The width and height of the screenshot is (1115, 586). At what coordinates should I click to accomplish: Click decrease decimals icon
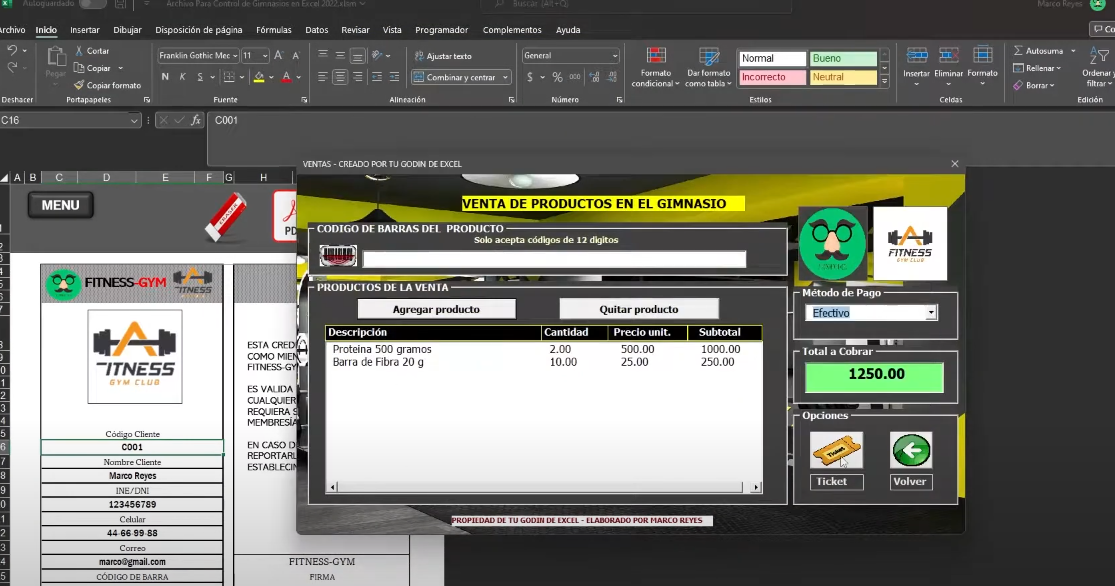613,77
